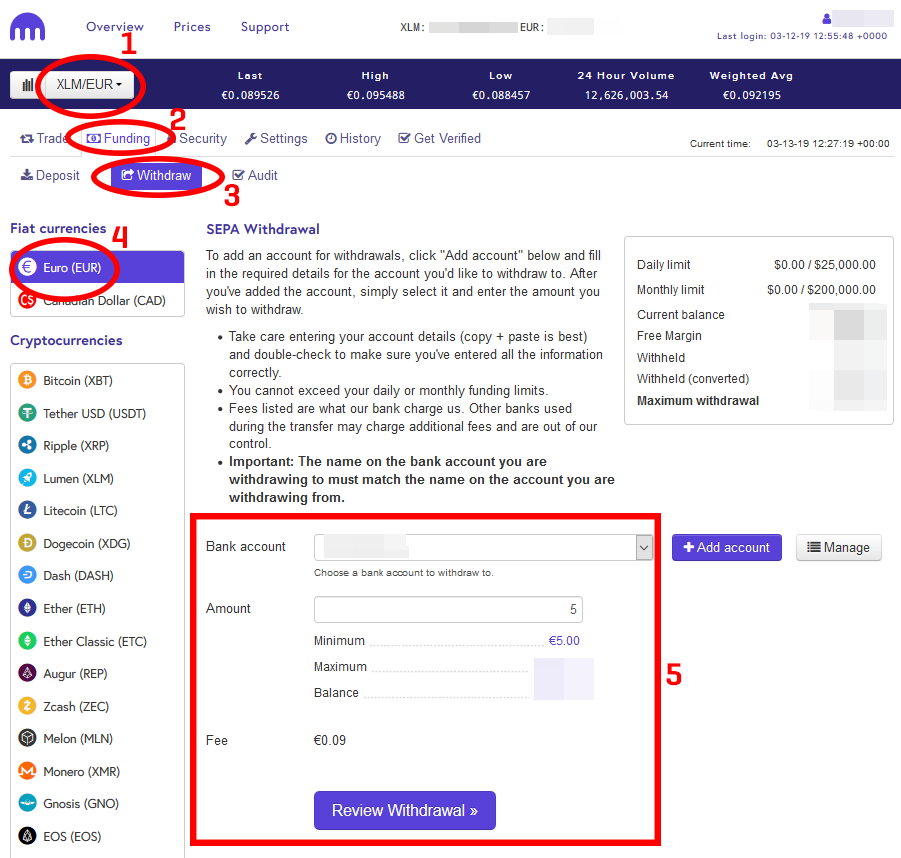The image size is (901, 858).
Task: Open the chart icon button beside XLM/EUR
Action: pyautogui.click(x=28, y=85)
